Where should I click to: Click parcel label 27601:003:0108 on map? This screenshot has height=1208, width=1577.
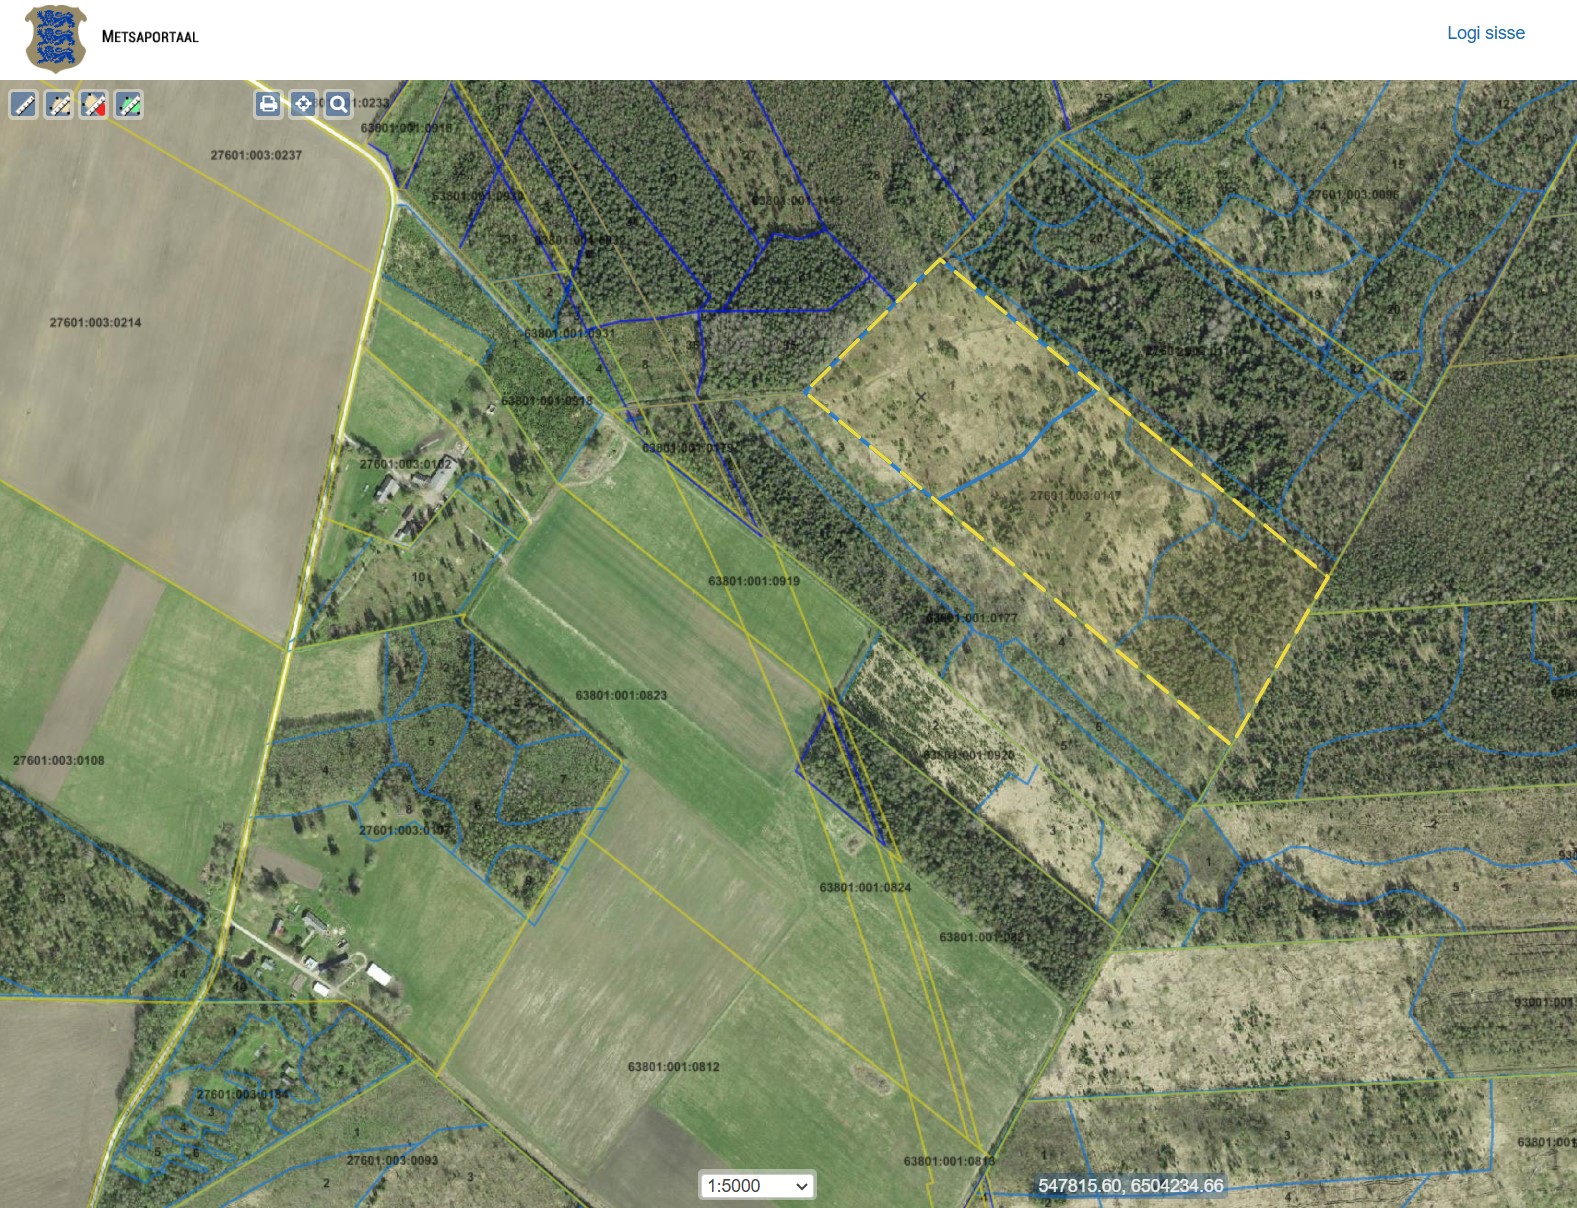[x=59, y=761]
